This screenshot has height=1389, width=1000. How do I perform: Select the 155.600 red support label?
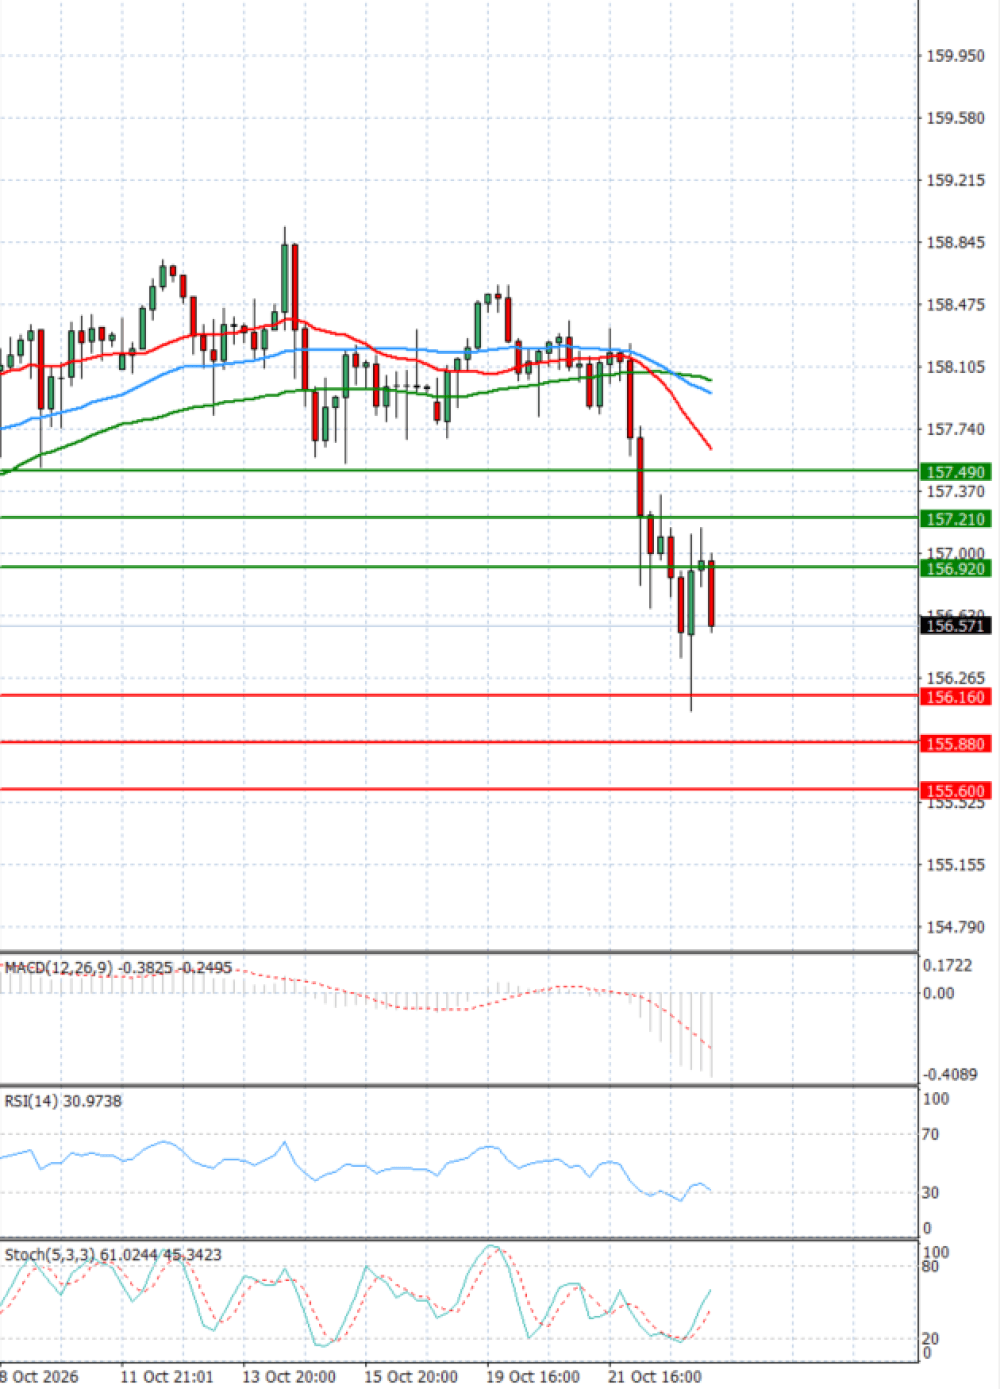(955, 791)
